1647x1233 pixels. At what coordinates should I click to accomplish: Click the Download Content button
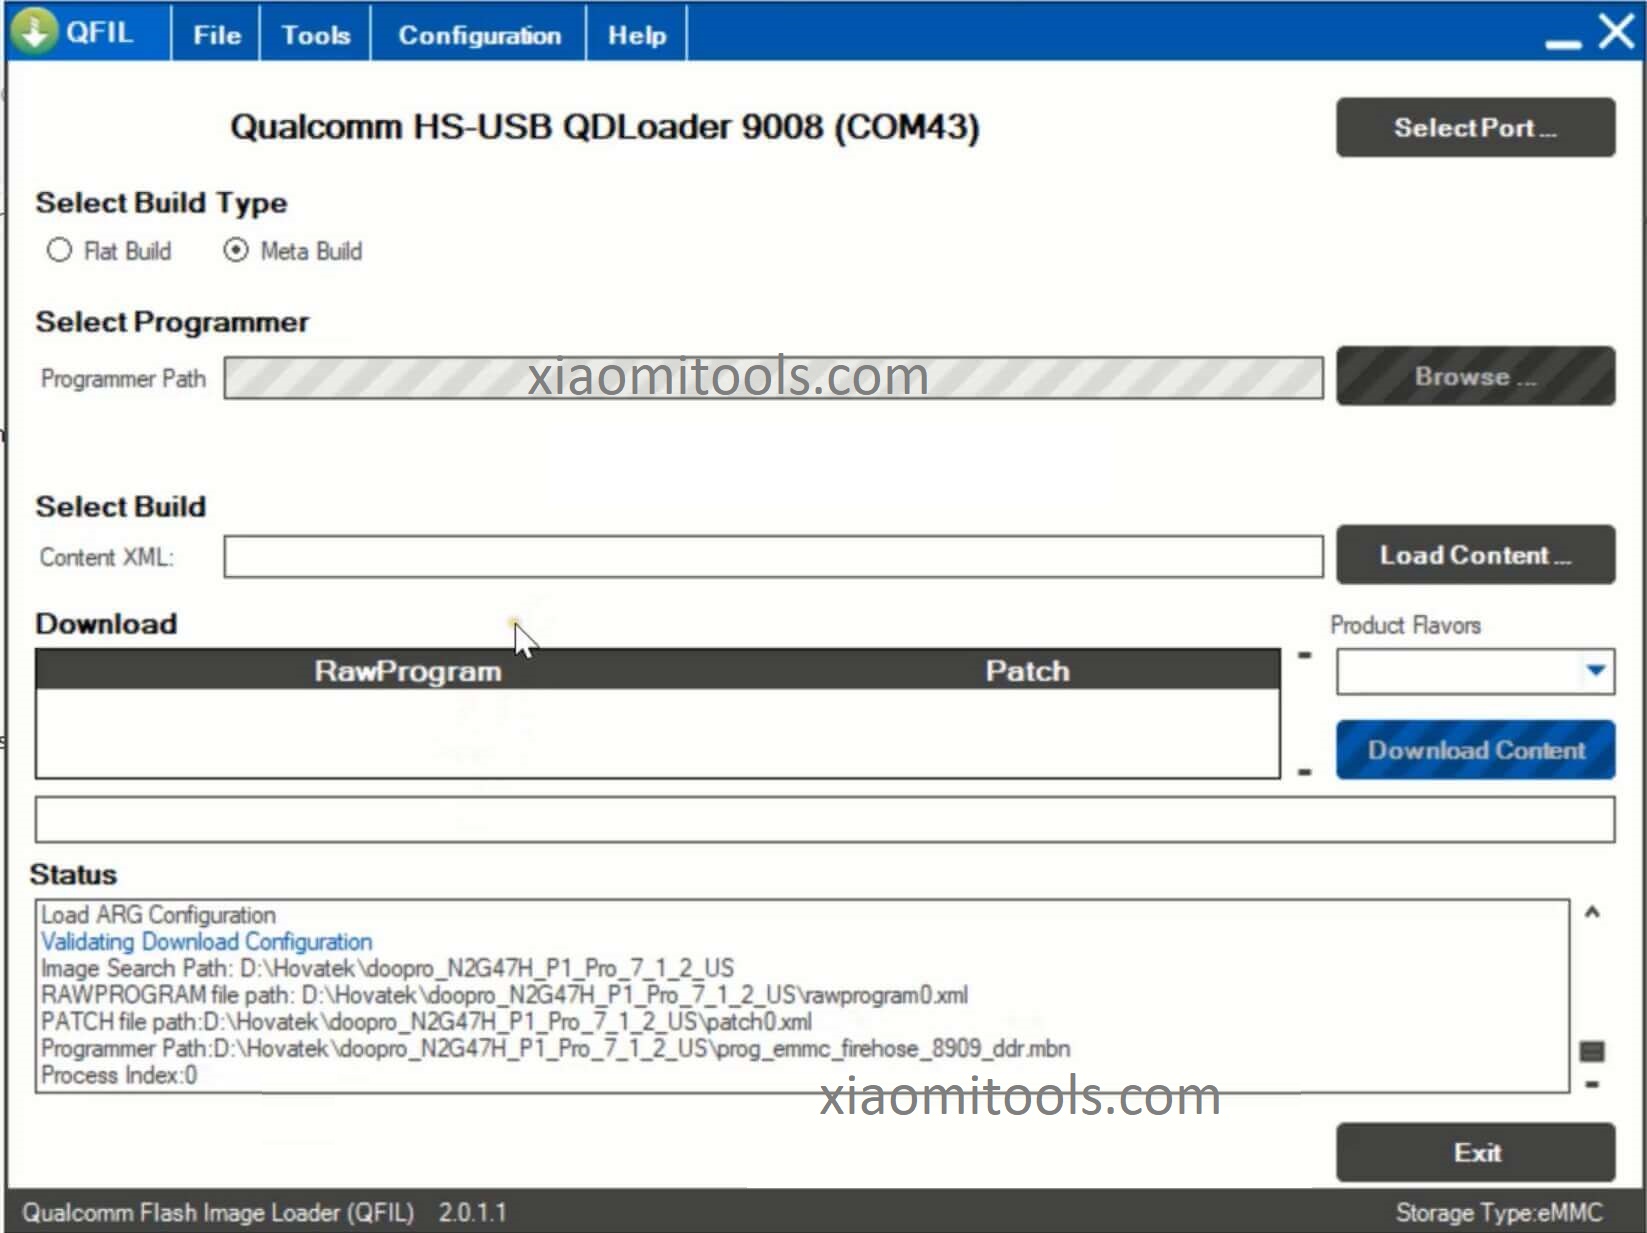[x=1474, y=750]
